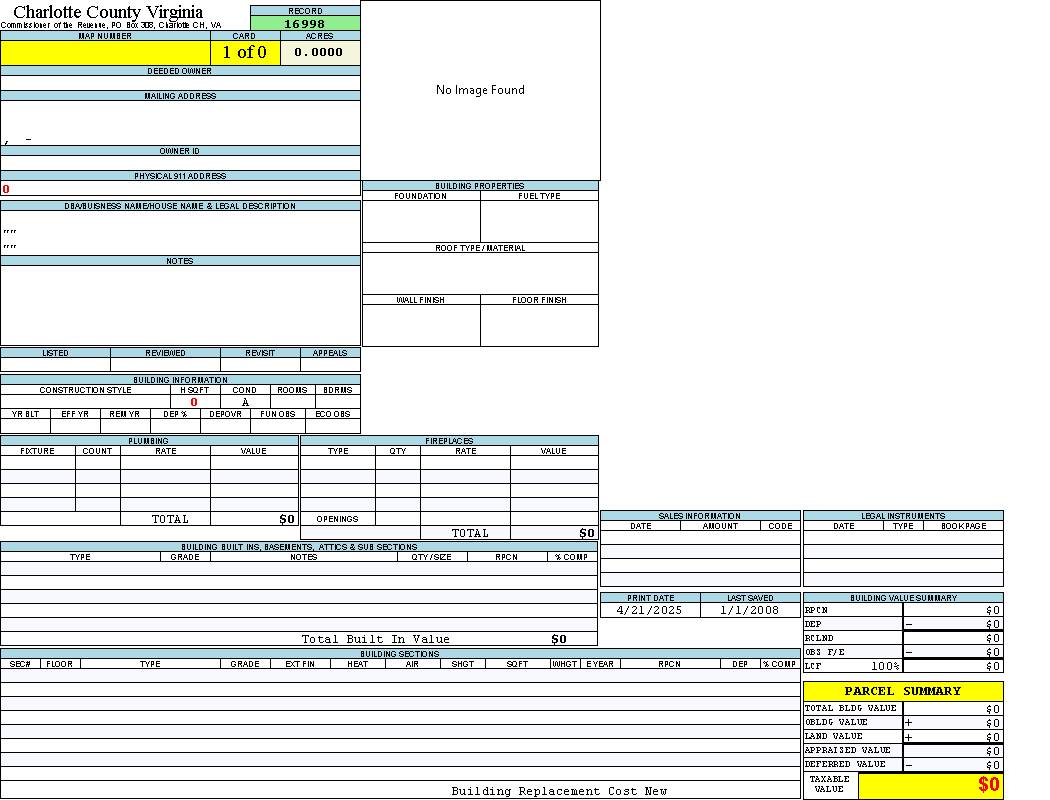Click inside the Mailing Address box
The height and width of the screenshot is (800, 1050).
(x=180, y=123)
